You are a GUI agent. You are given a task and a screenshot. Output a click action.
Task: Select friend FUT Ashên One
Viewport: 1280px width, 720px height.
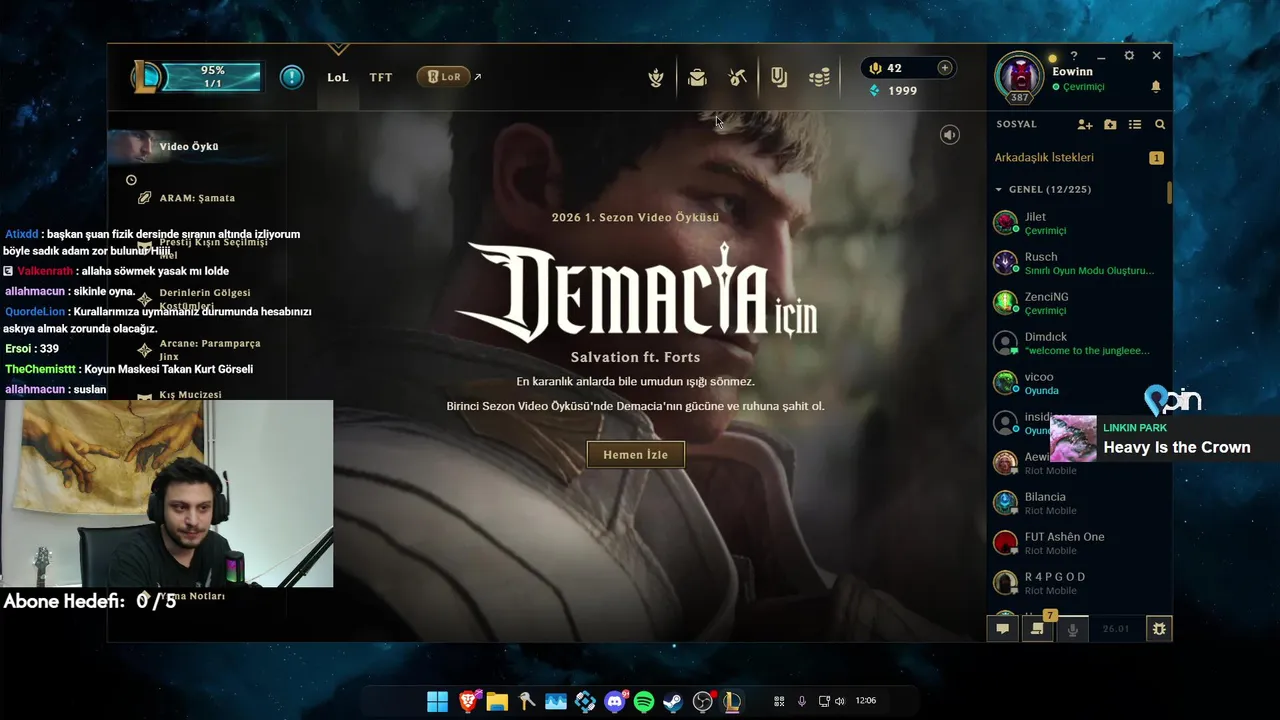1076,543
